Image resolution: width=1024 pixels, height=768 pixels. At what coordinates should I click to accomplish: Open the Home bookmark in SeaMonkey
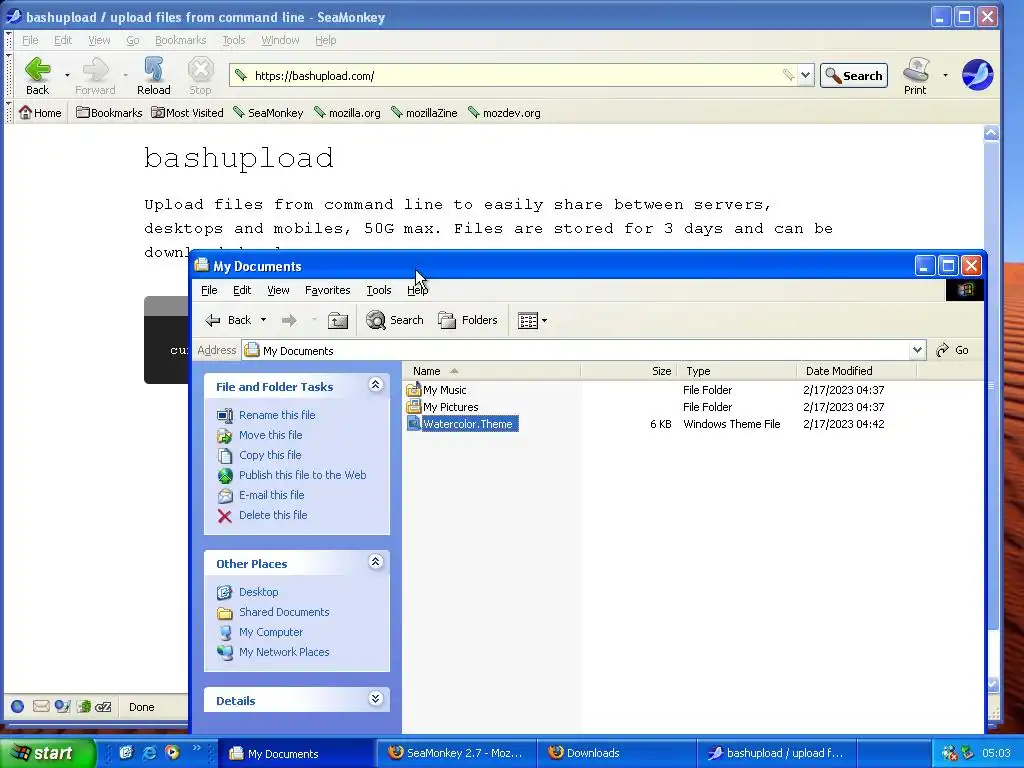tap(40, 113)
